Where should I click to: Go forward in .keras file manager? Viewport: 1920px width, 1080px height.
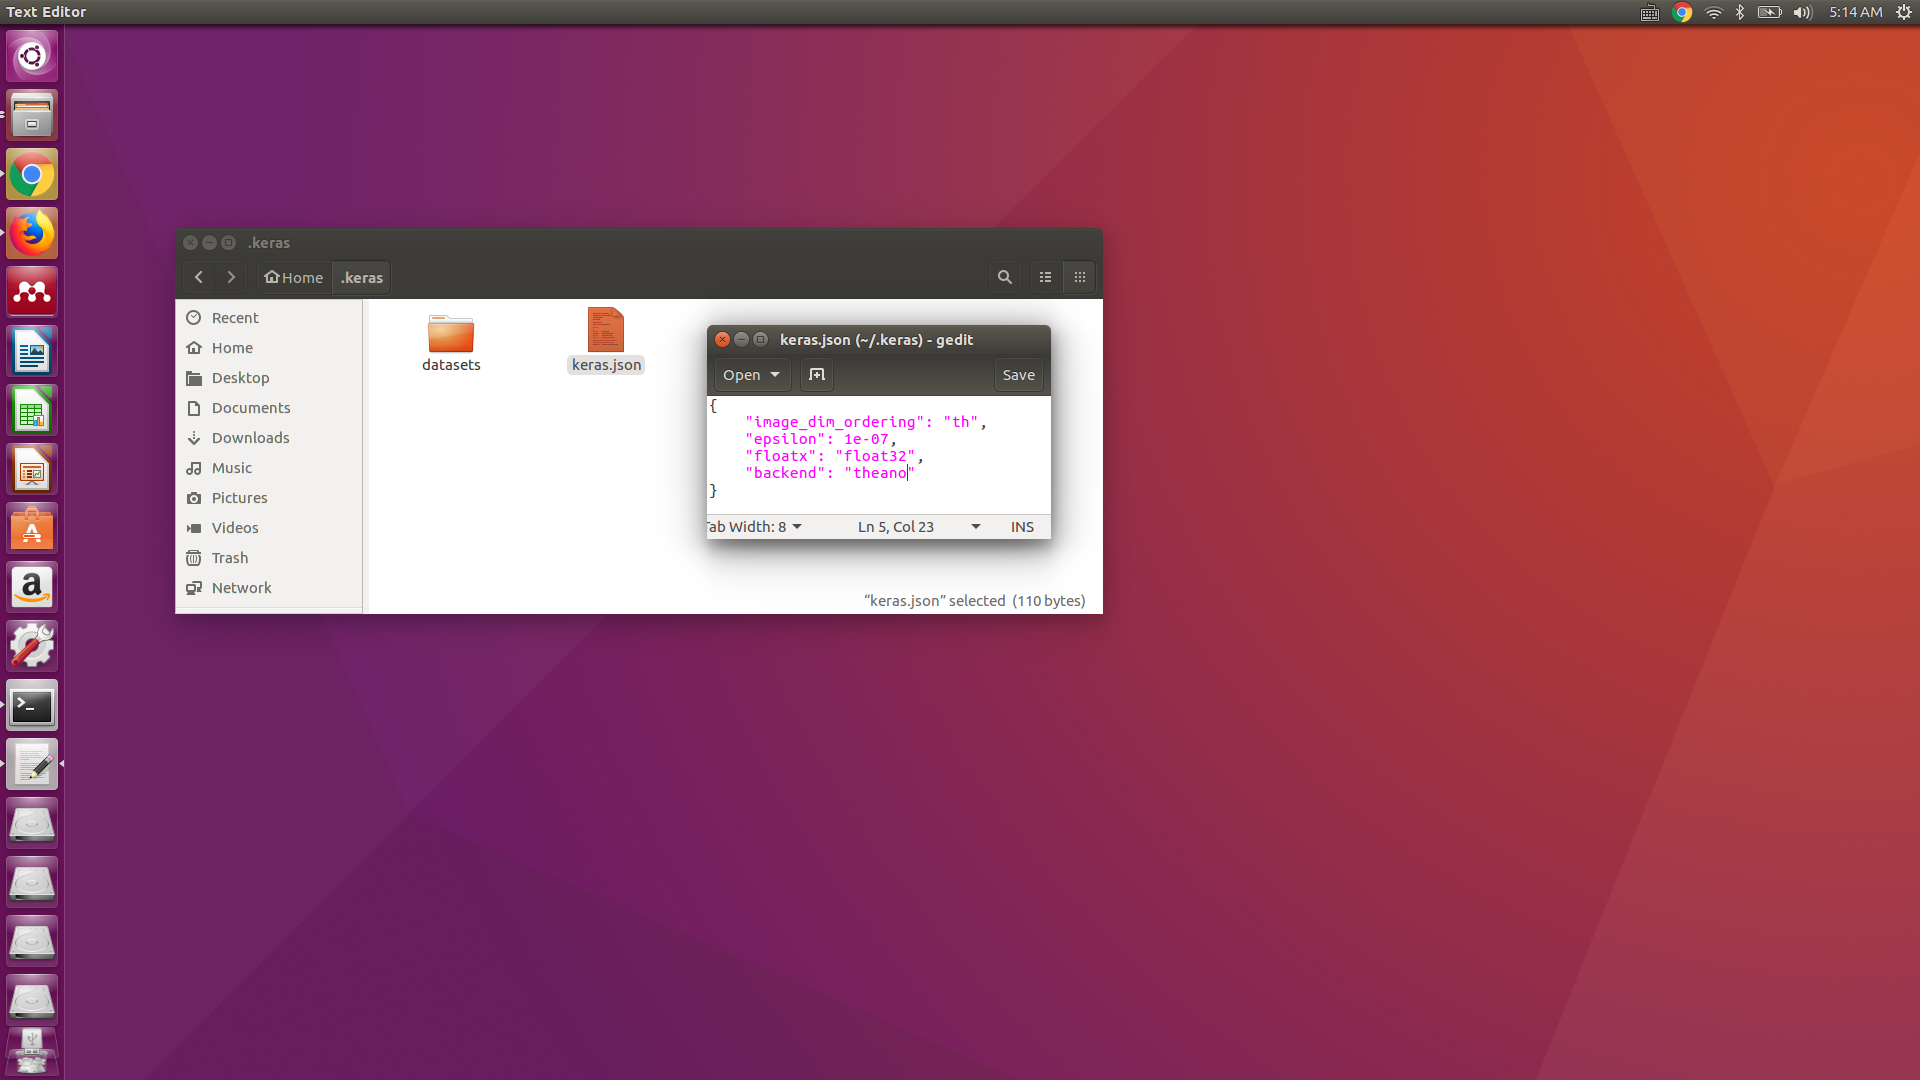[x=231, y=277]
